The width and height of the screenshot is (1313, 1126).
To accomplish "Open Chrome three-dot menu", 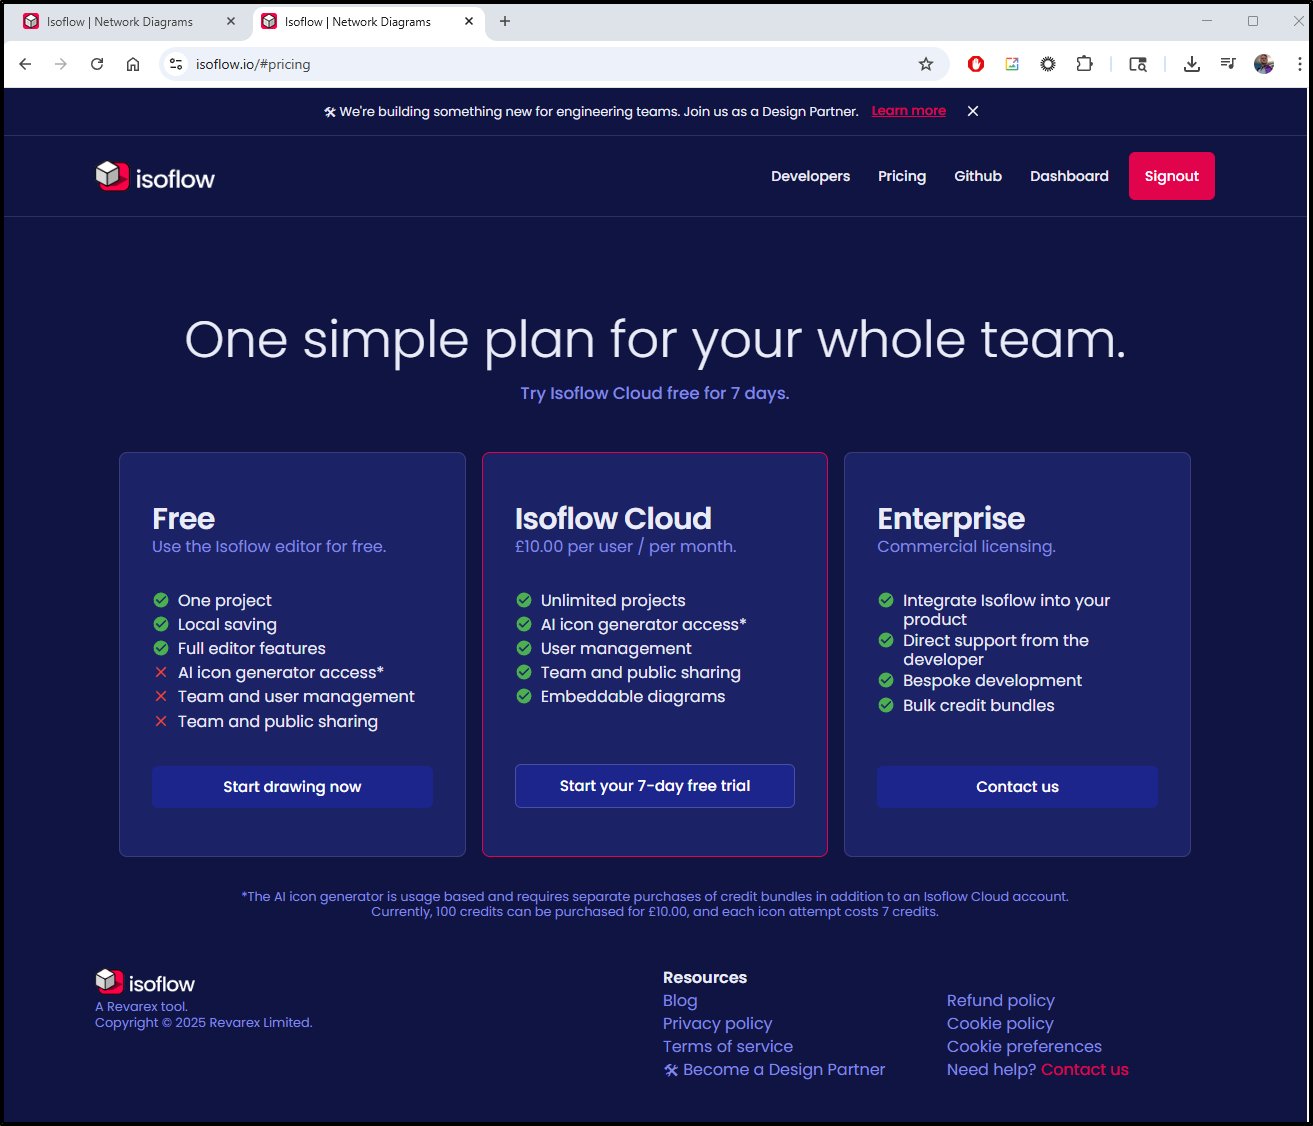I will (1299, 64).
